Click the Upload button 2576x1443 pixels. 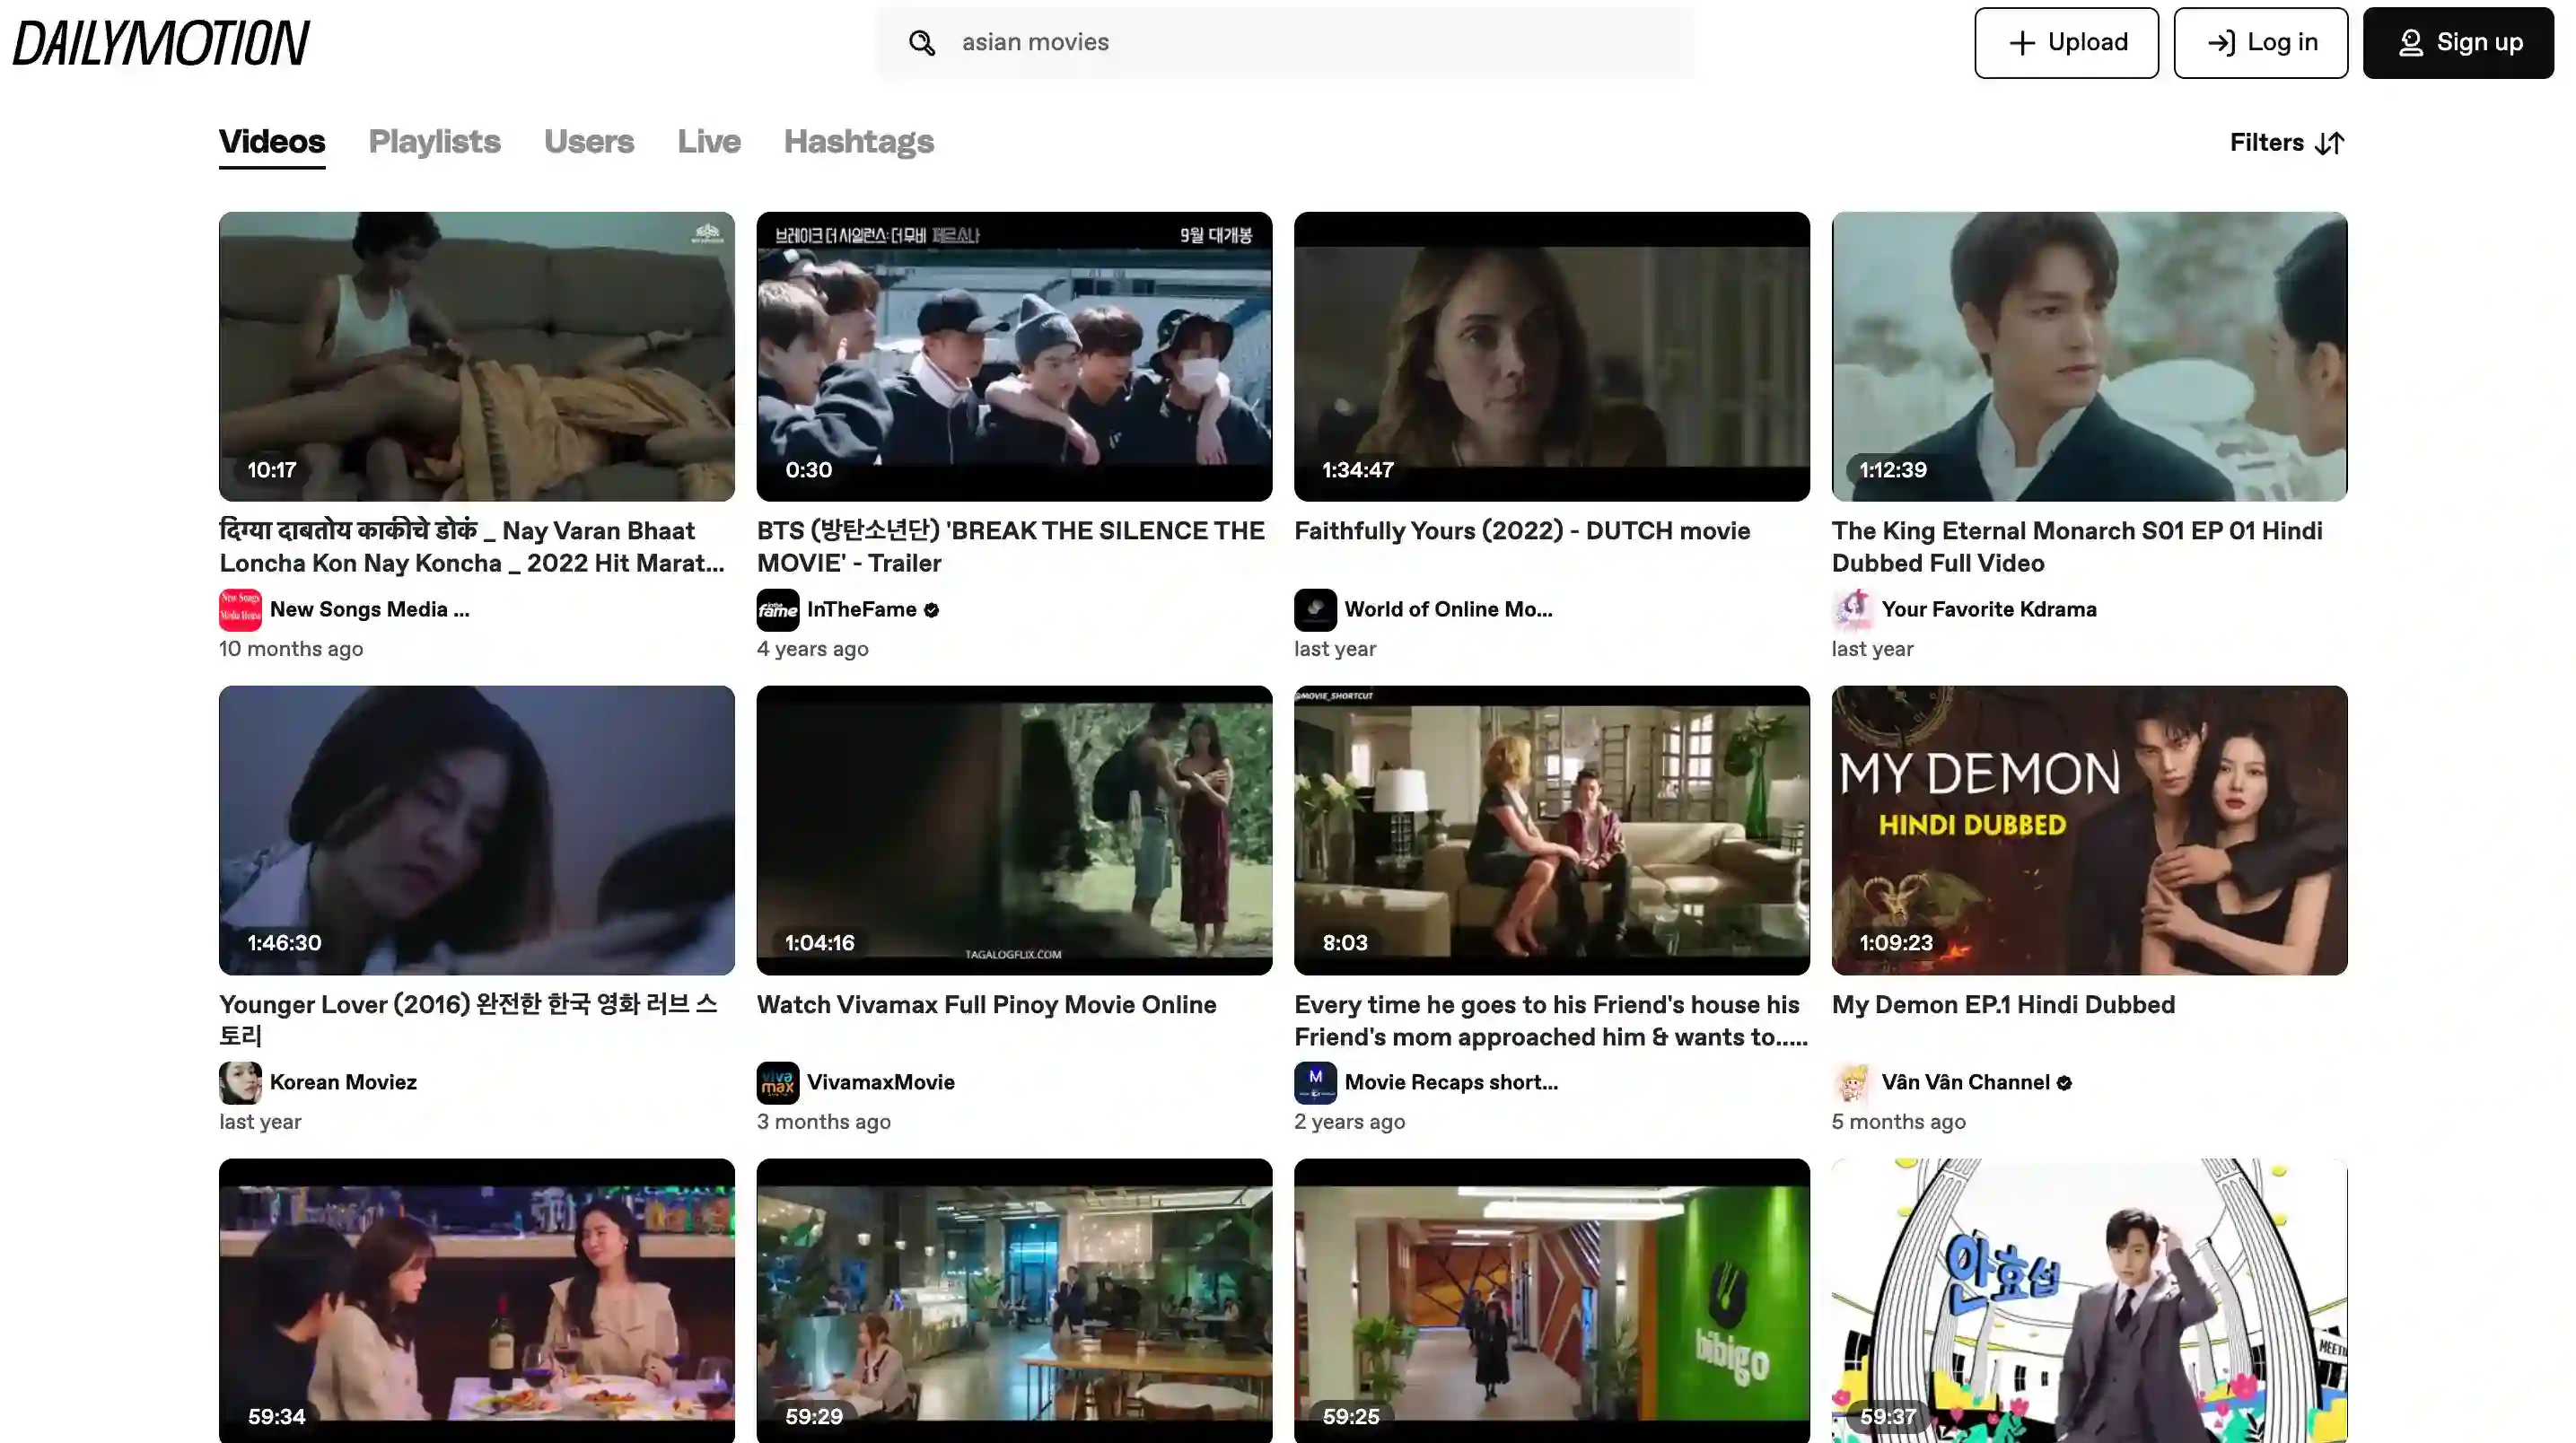tap(2066, 43)
